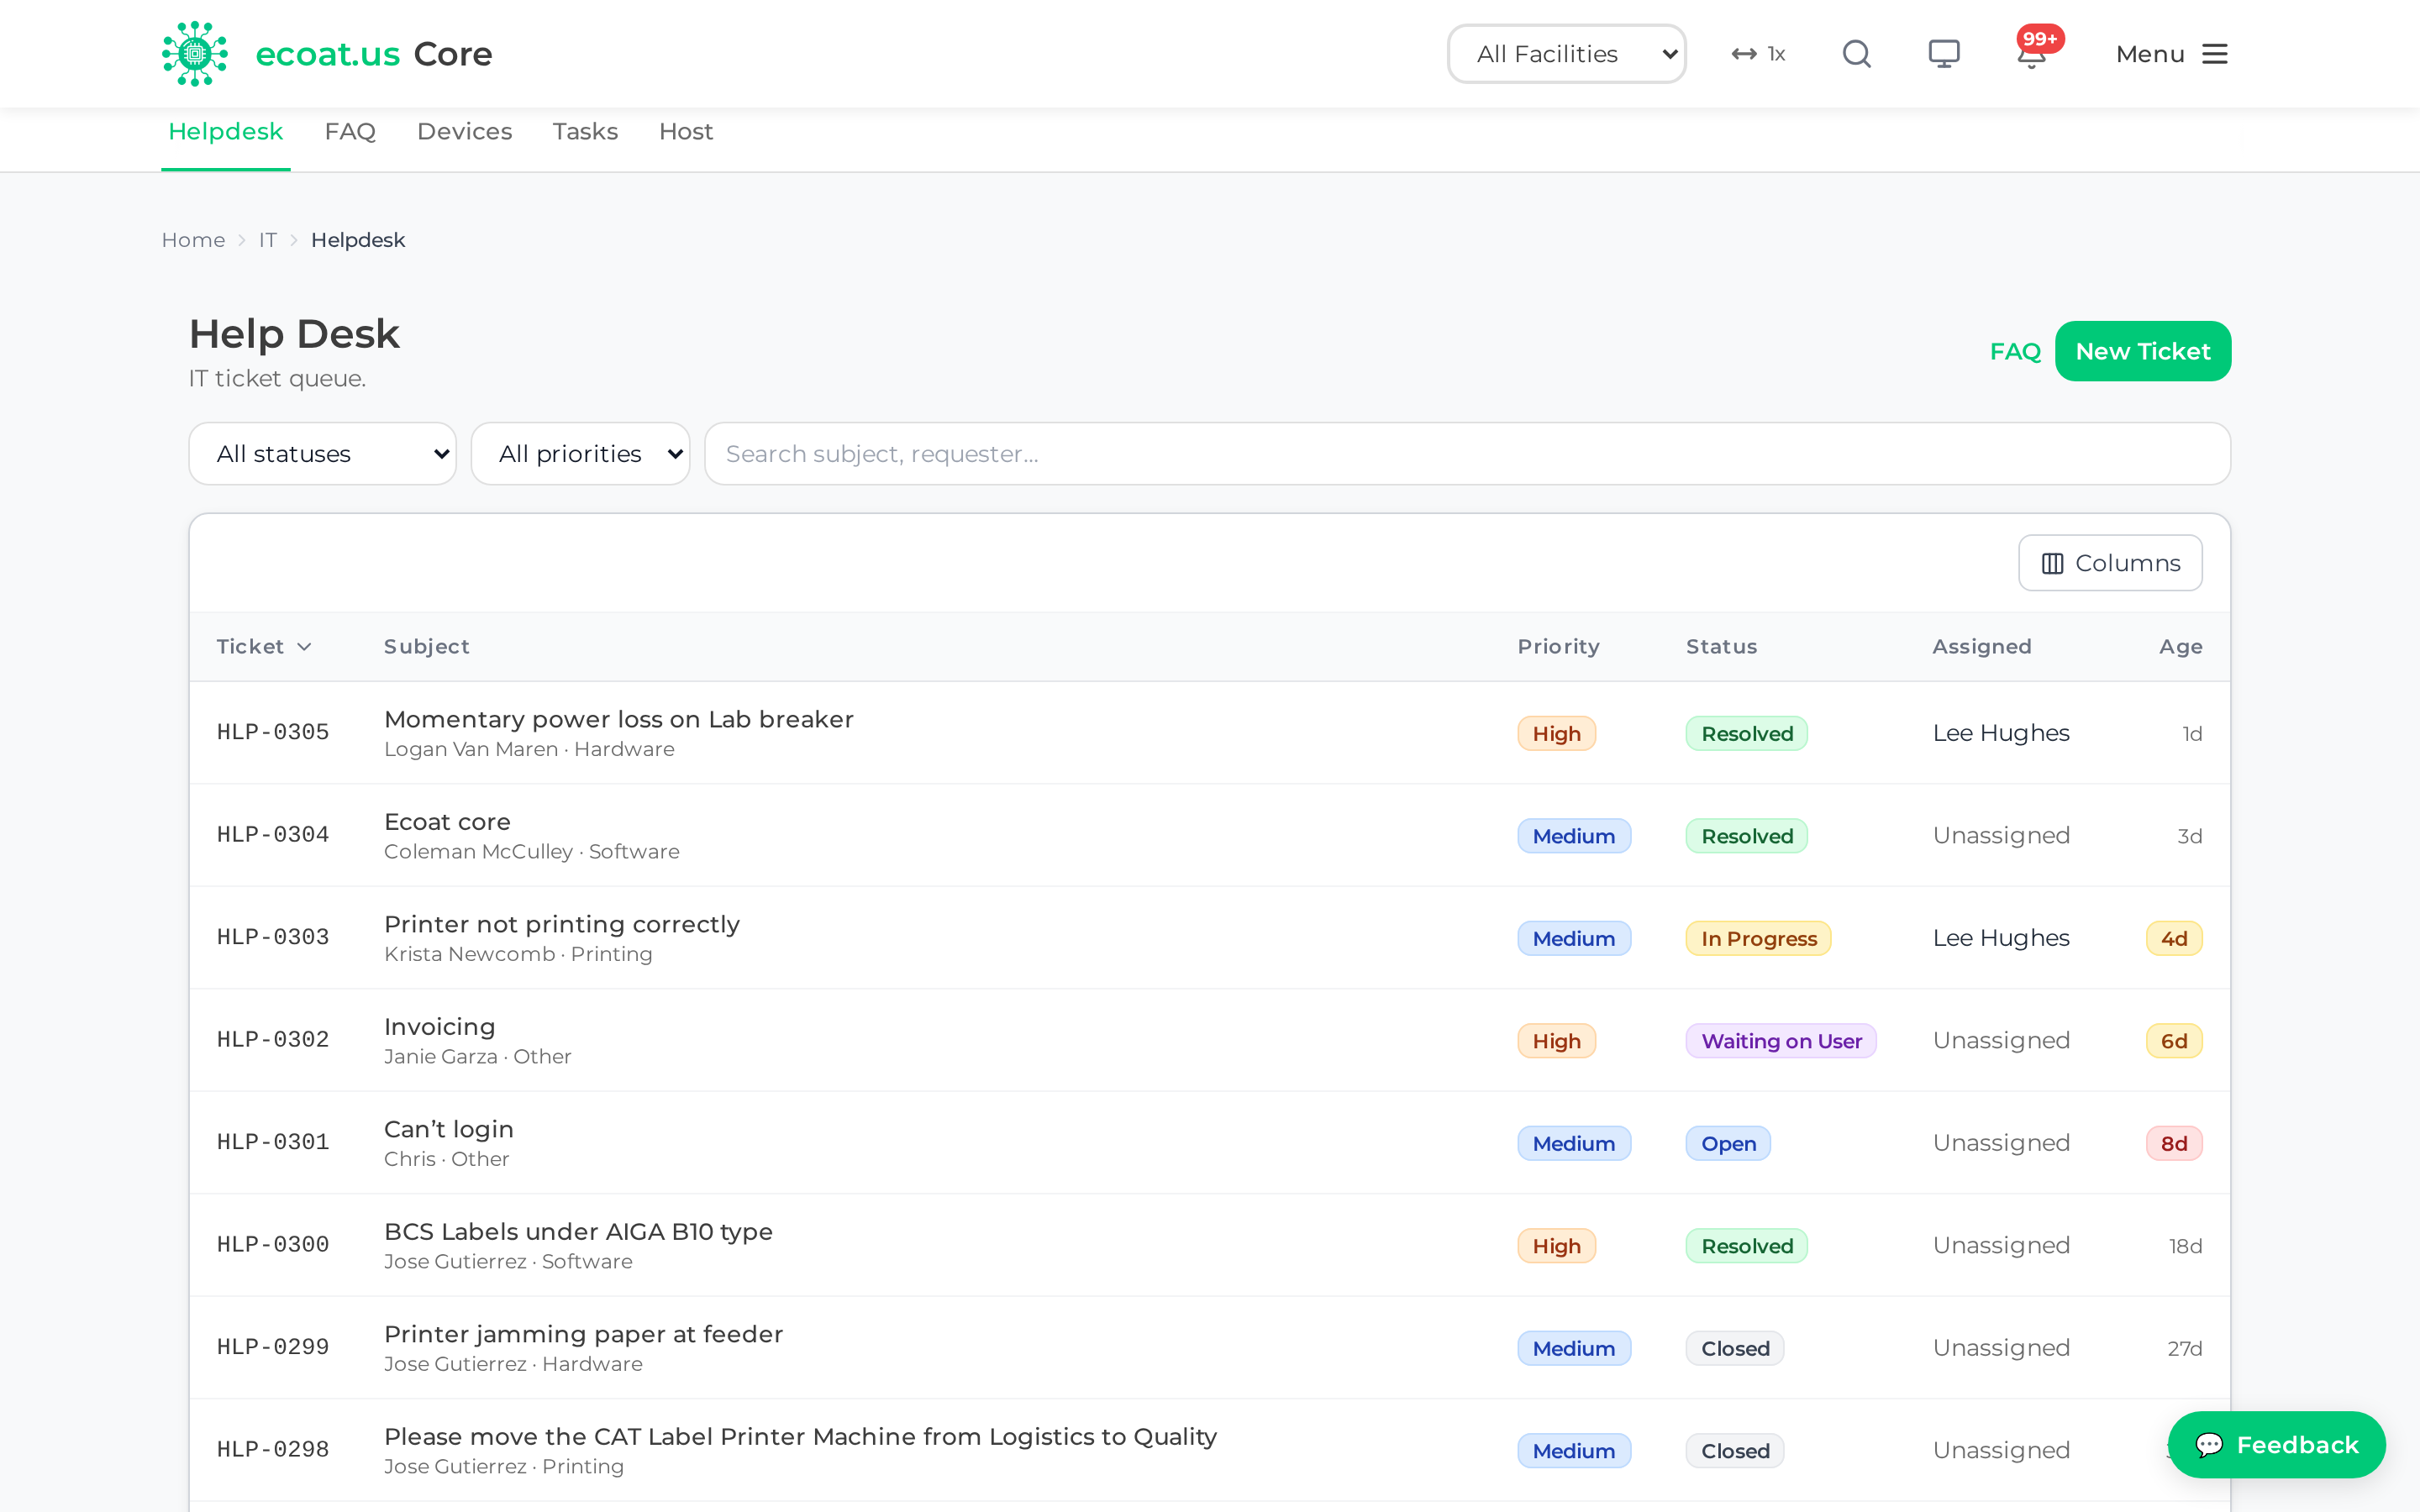Click the Priority column header
The height and width of the screenshot is (1512, 2420).
coord(1559,647)
